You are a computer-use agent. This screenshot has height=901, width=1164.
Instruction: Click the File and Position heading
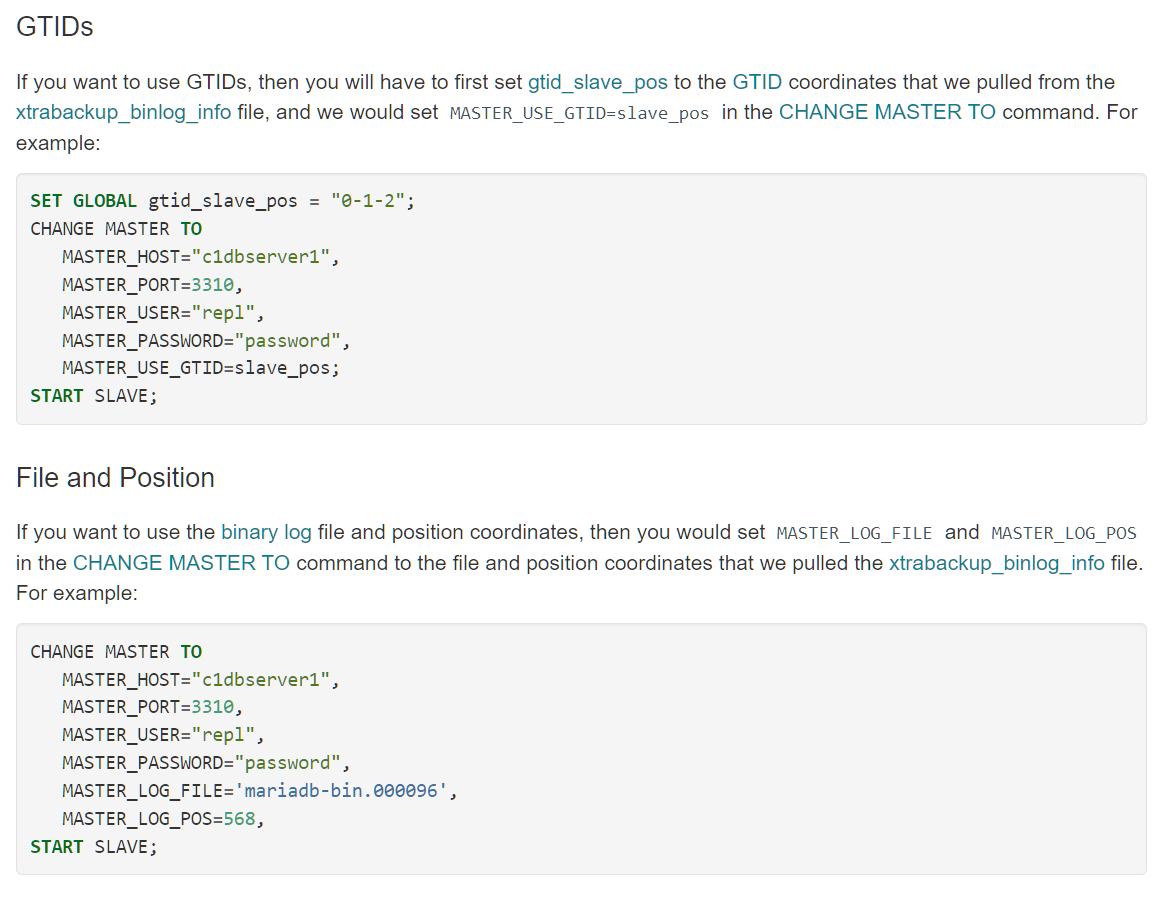(115, 478)
